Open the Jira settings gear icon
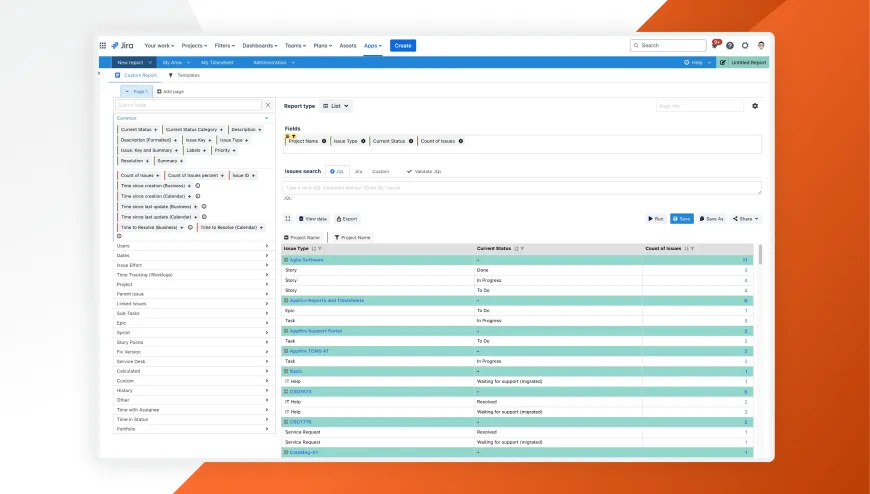The image size is (870, 494). [x=745, y=46]
